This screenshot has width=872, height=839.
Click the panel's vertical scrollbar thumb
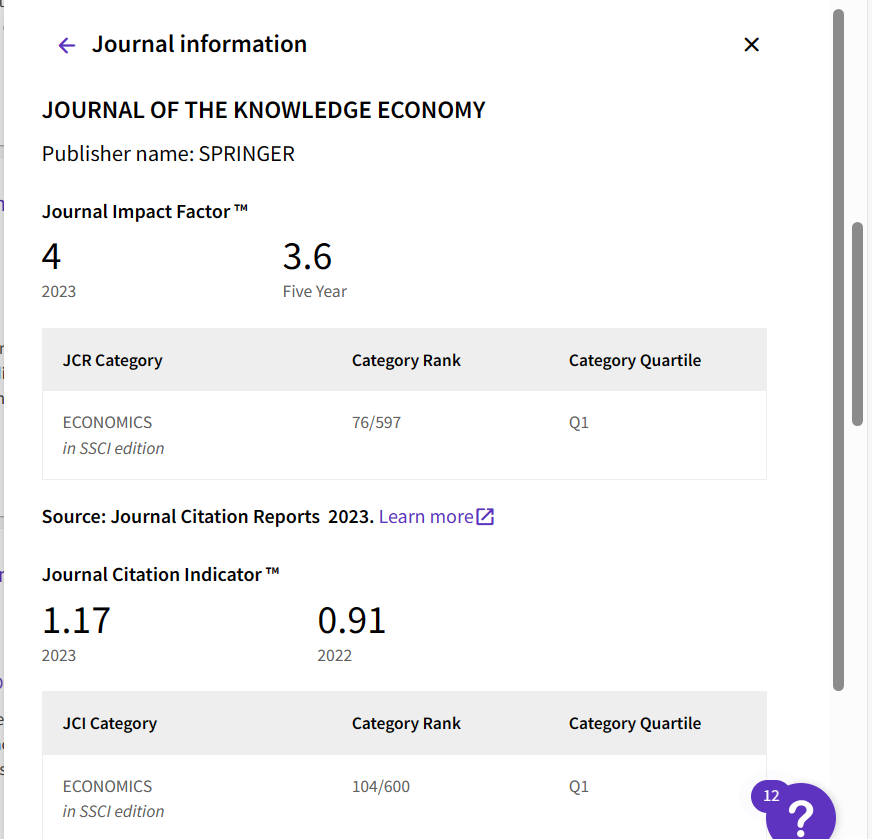point(857,325)
